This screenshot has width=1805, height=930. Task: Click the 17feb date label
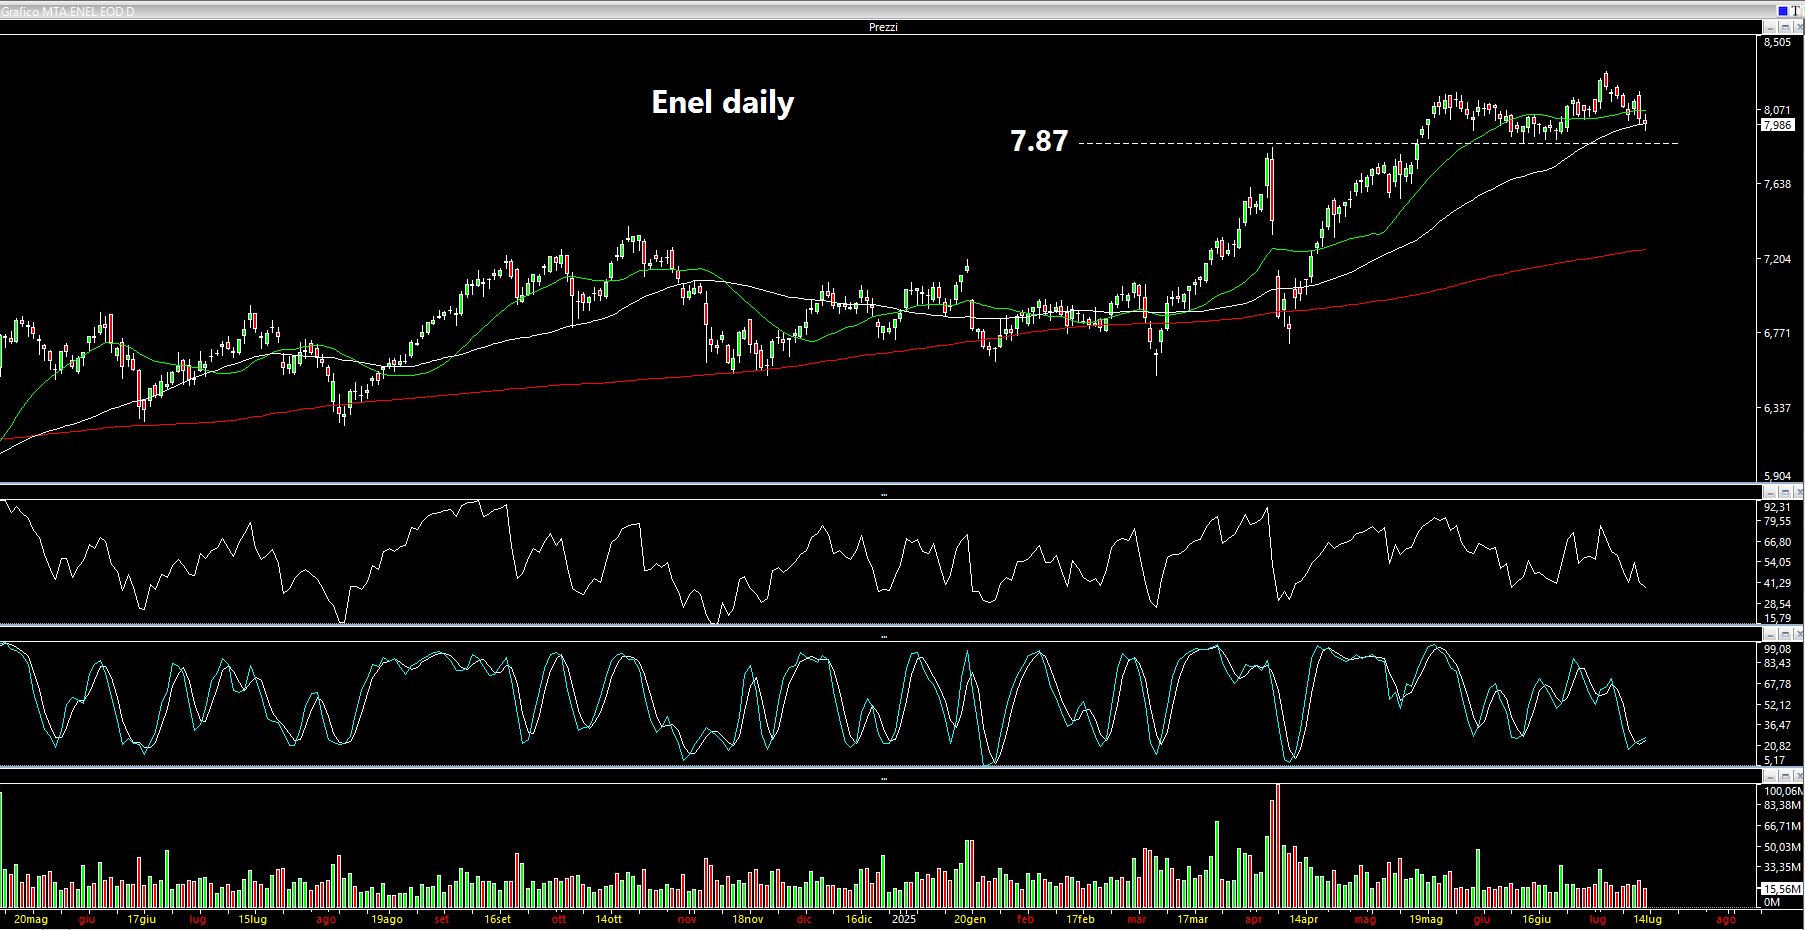[1081, 919]
